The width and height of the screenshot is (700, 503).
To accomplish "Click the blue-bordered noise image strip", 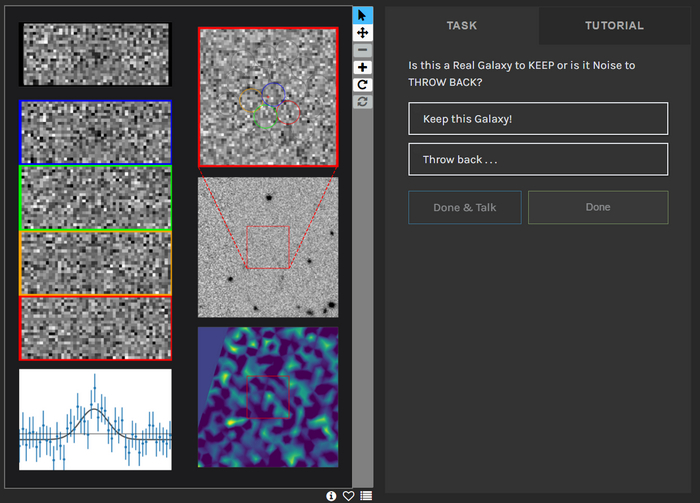I will [95, 132].
